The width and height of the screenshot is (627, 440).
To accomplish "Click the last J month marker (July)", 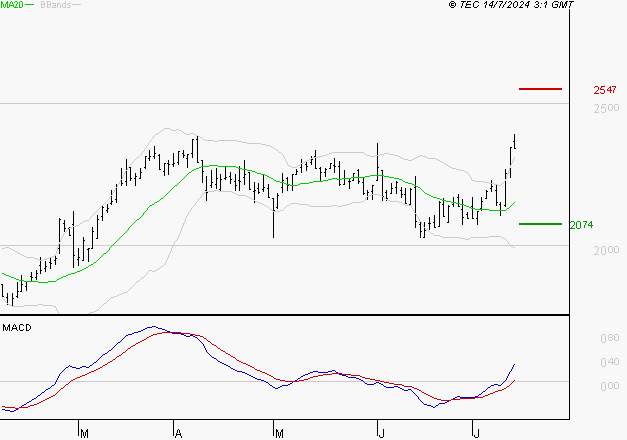I will point(476,434).
